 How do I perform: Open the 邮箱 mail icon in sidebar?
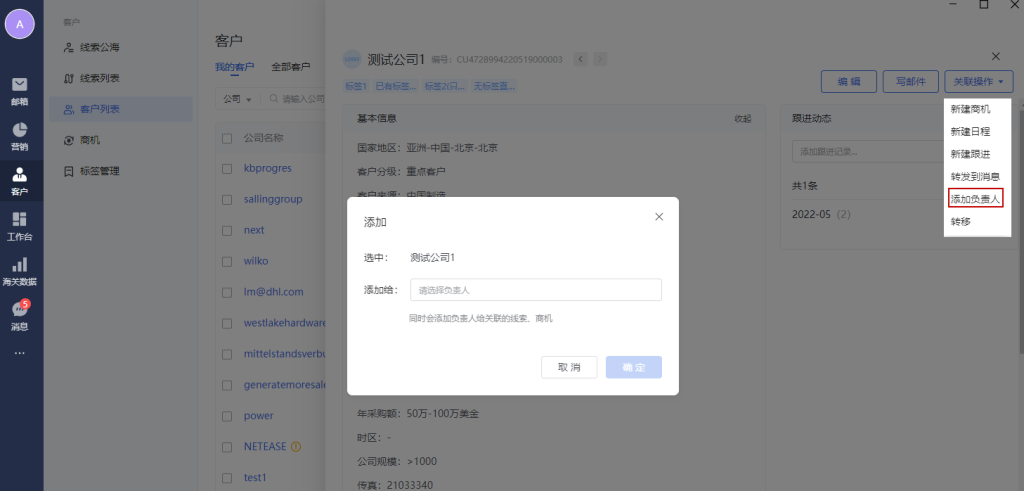tap(20, 88)
